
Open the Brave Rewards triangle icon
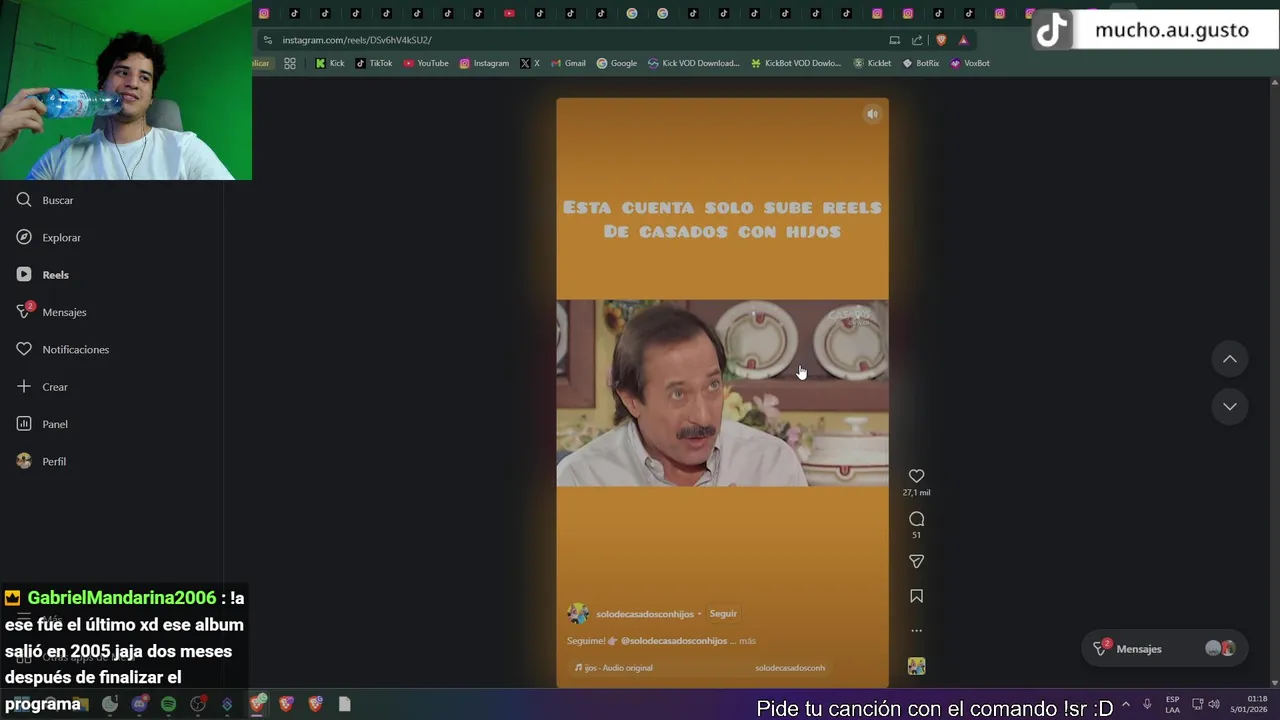[x=963, y=40]
